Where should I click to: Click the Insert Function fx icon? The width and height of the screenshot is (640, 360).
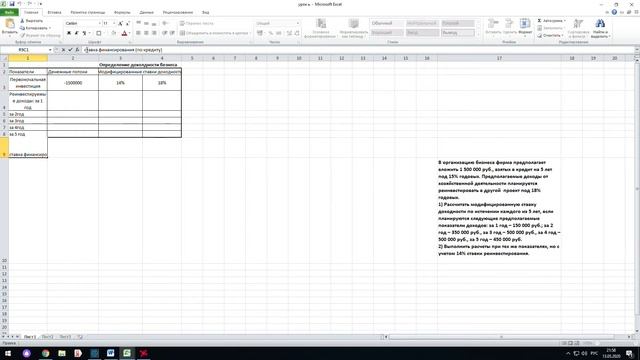click(x=77, y=50)
